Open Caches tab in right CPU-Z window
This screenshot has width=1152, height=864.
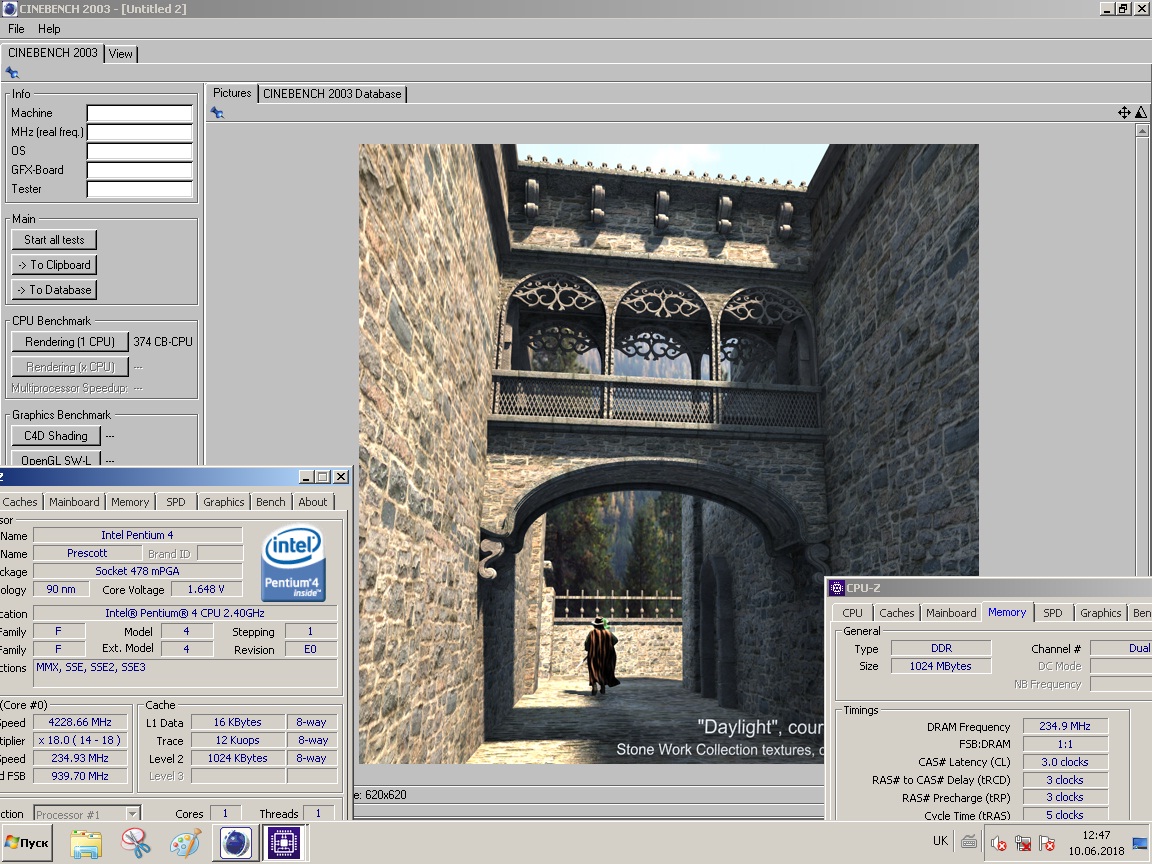[897, 613]
